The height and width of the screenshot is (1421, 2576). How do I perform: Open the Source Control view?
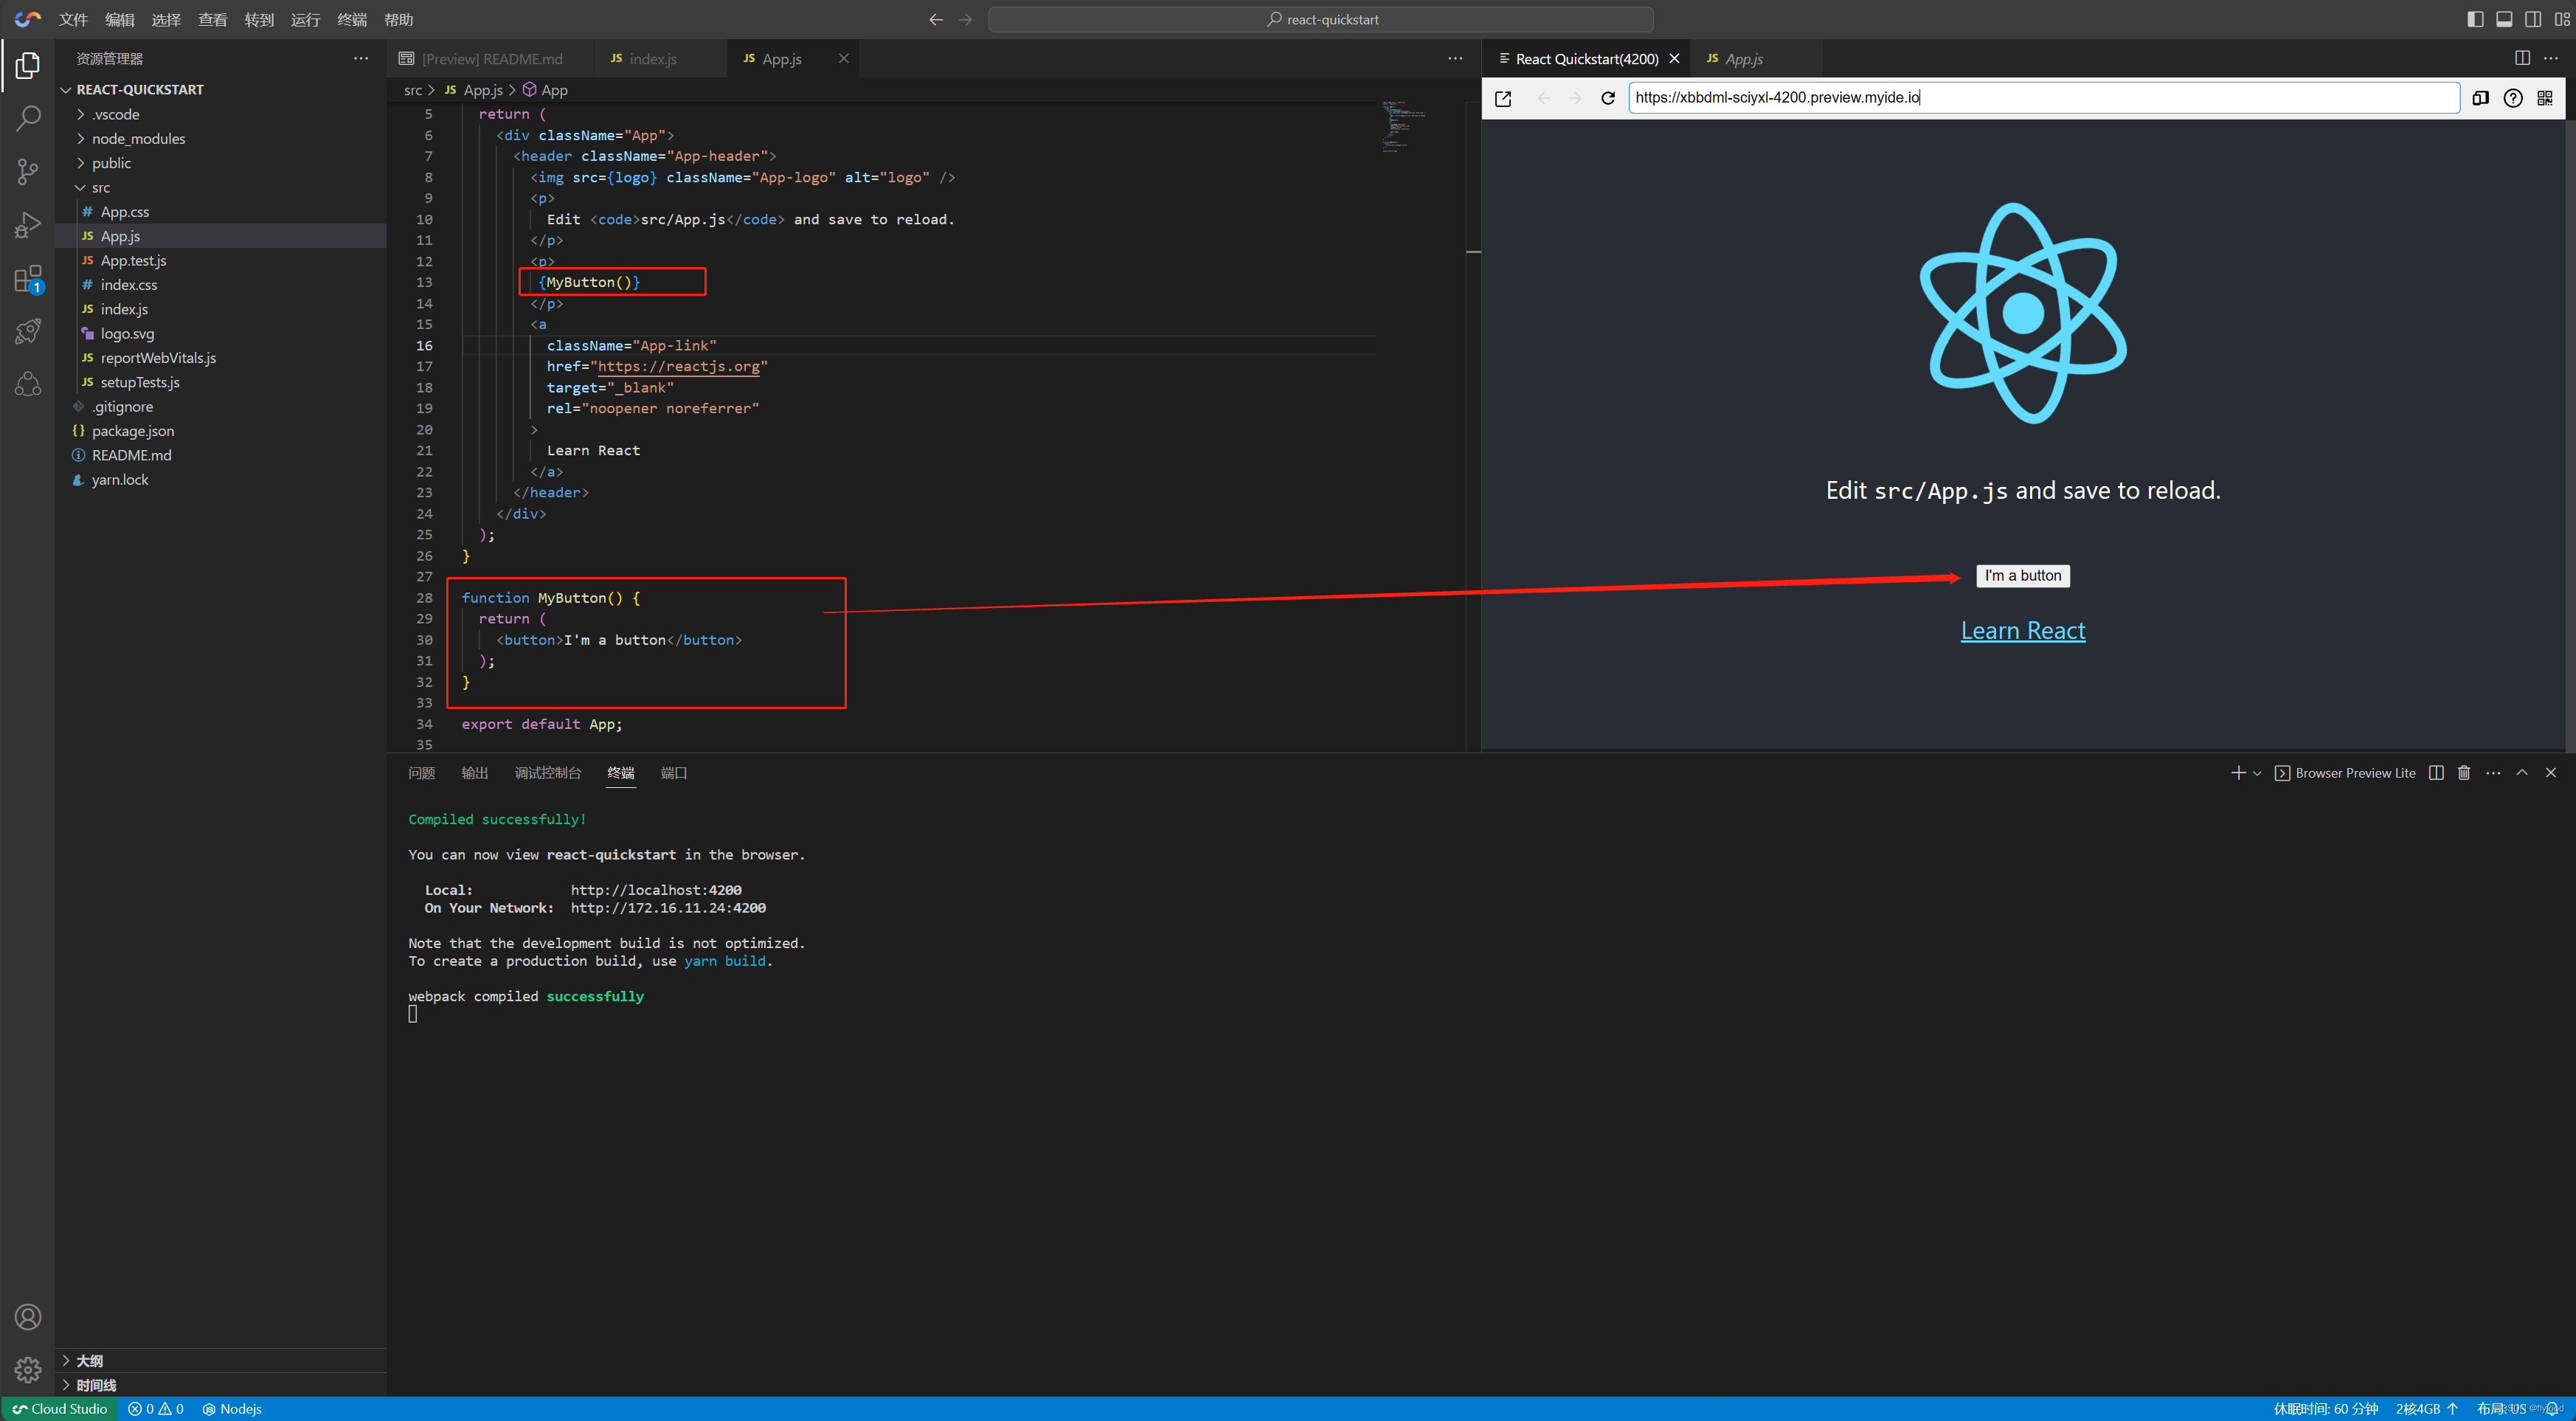(27, 171)
